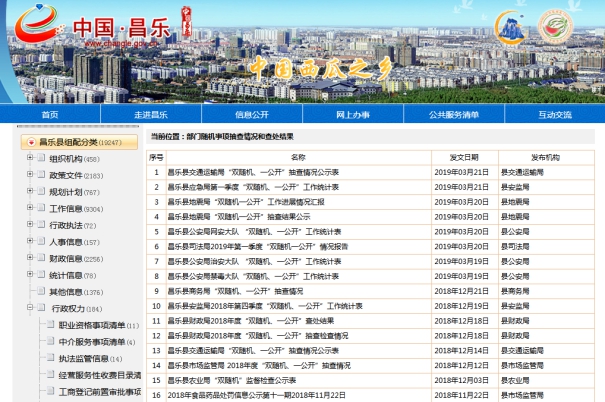Open the 首页 navigation tab

tap(50, 115)
